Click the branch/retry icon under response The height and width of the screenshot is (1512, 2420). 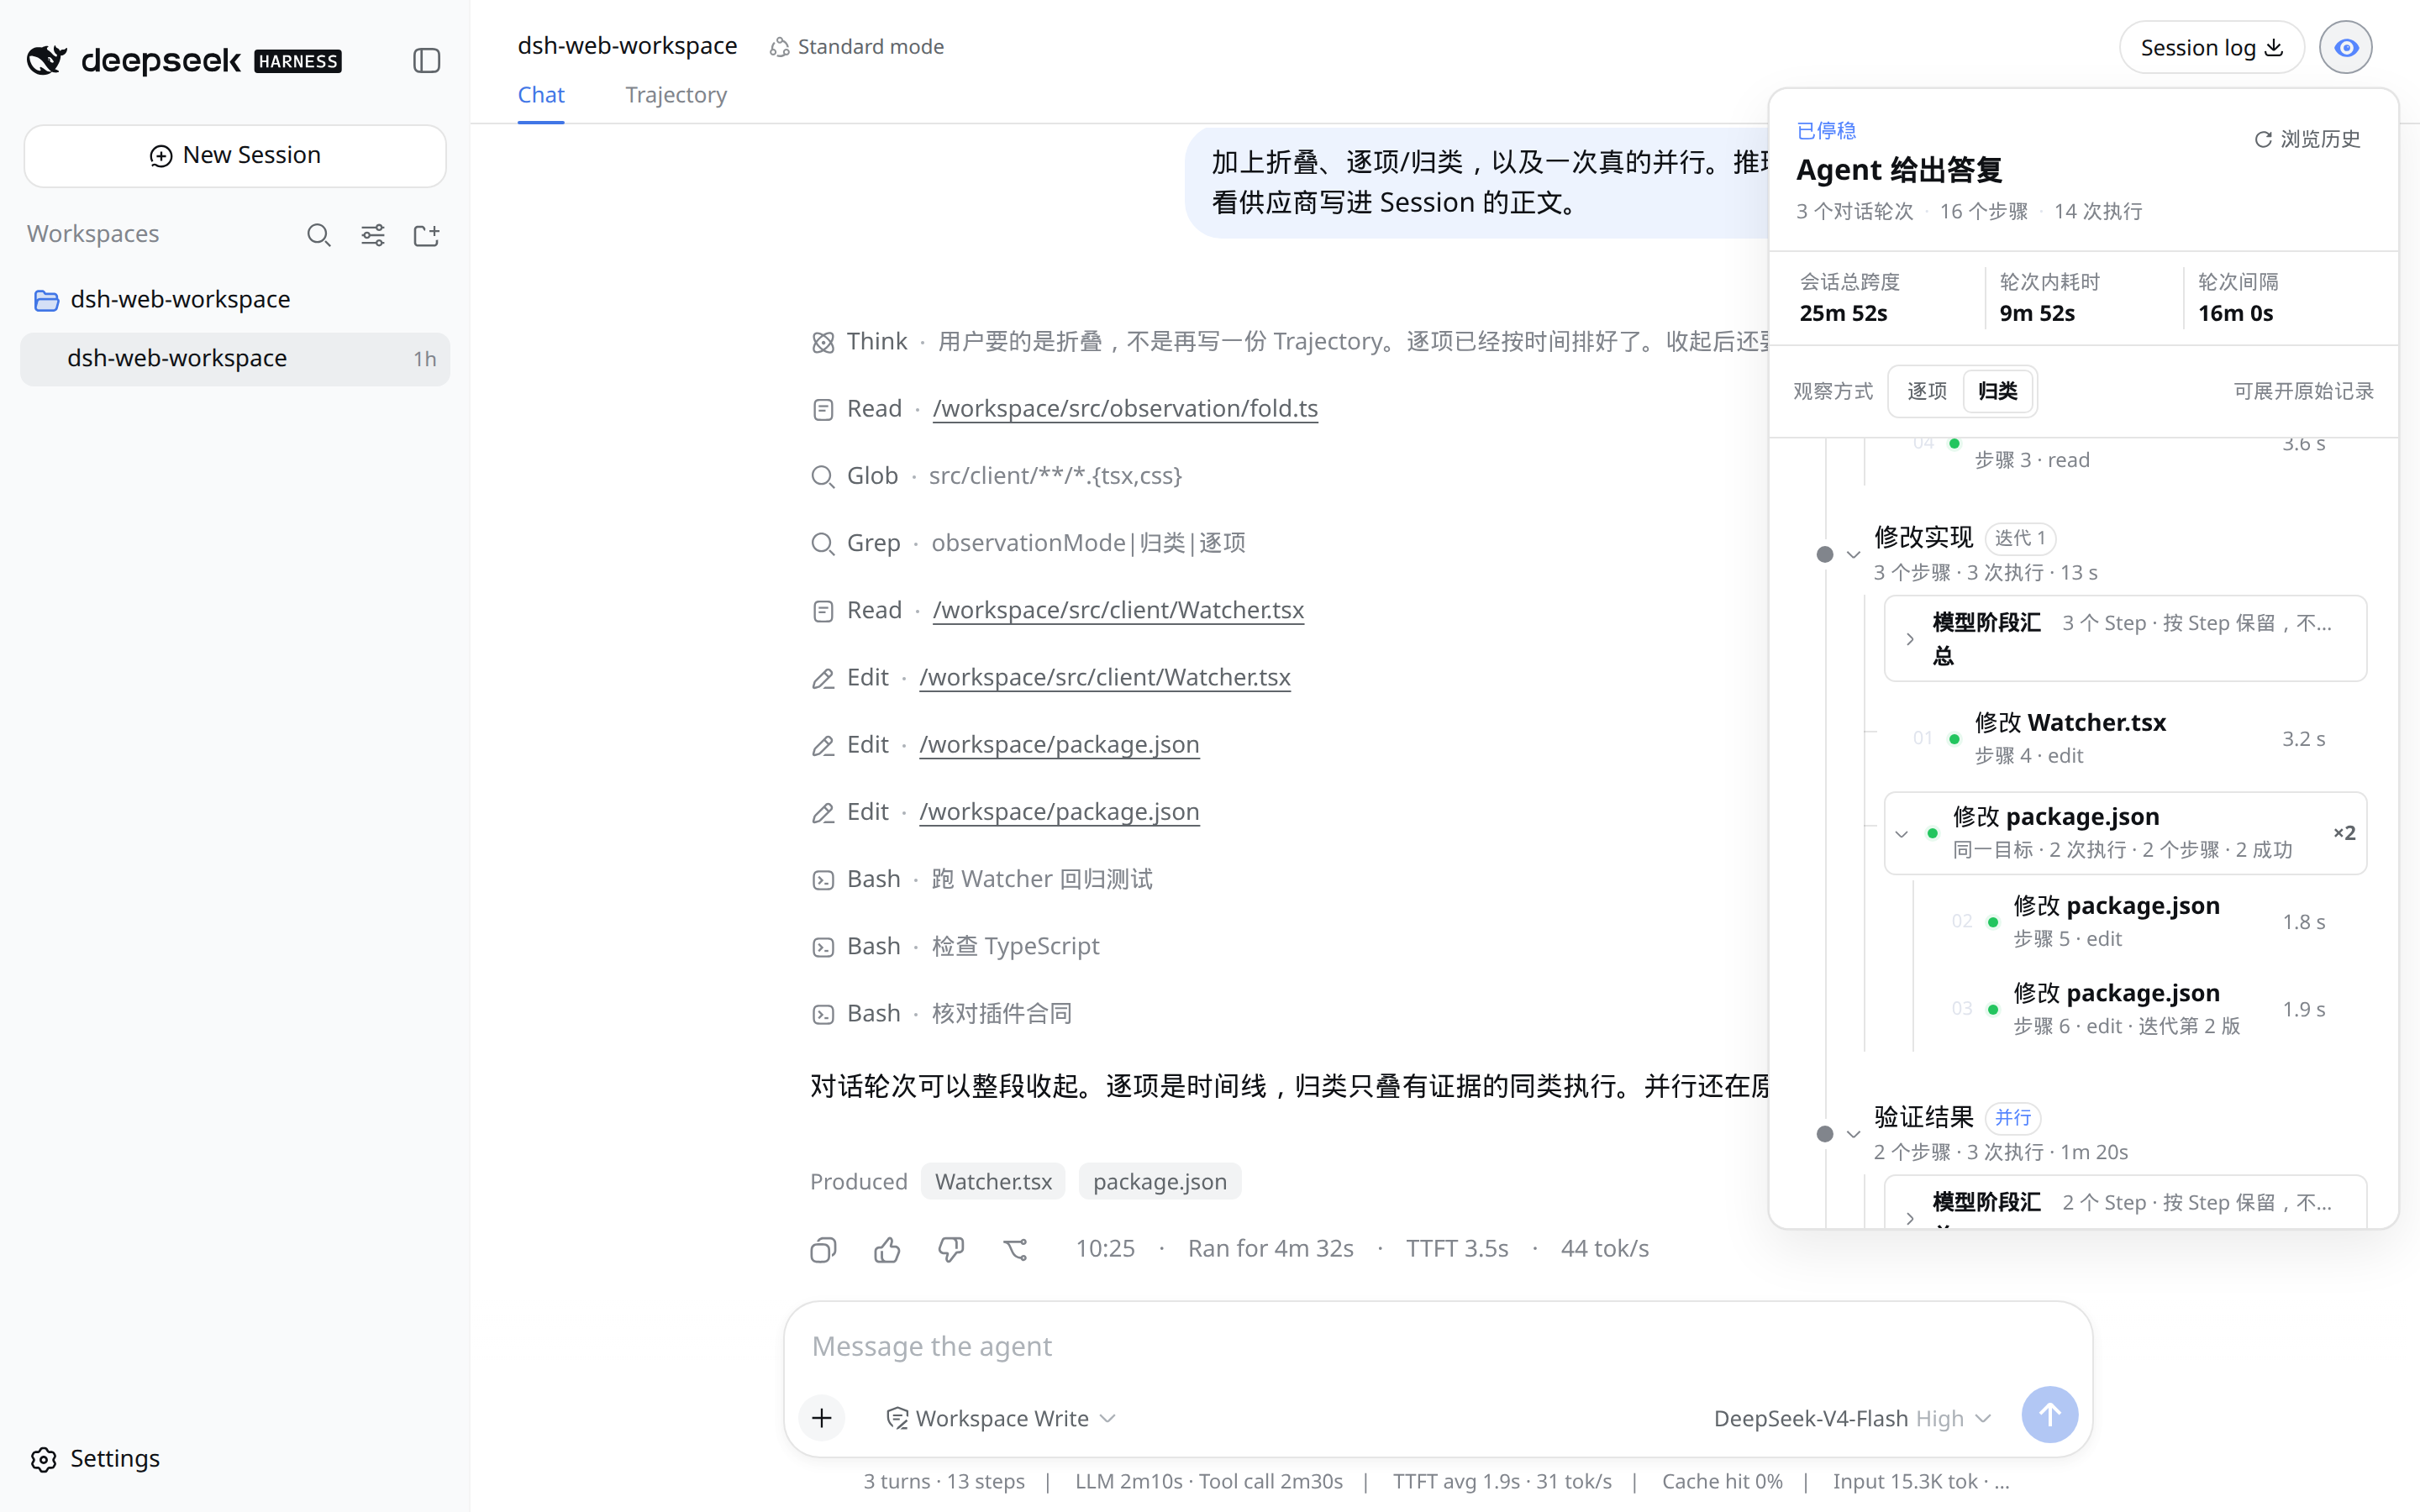[1016, 1249]
